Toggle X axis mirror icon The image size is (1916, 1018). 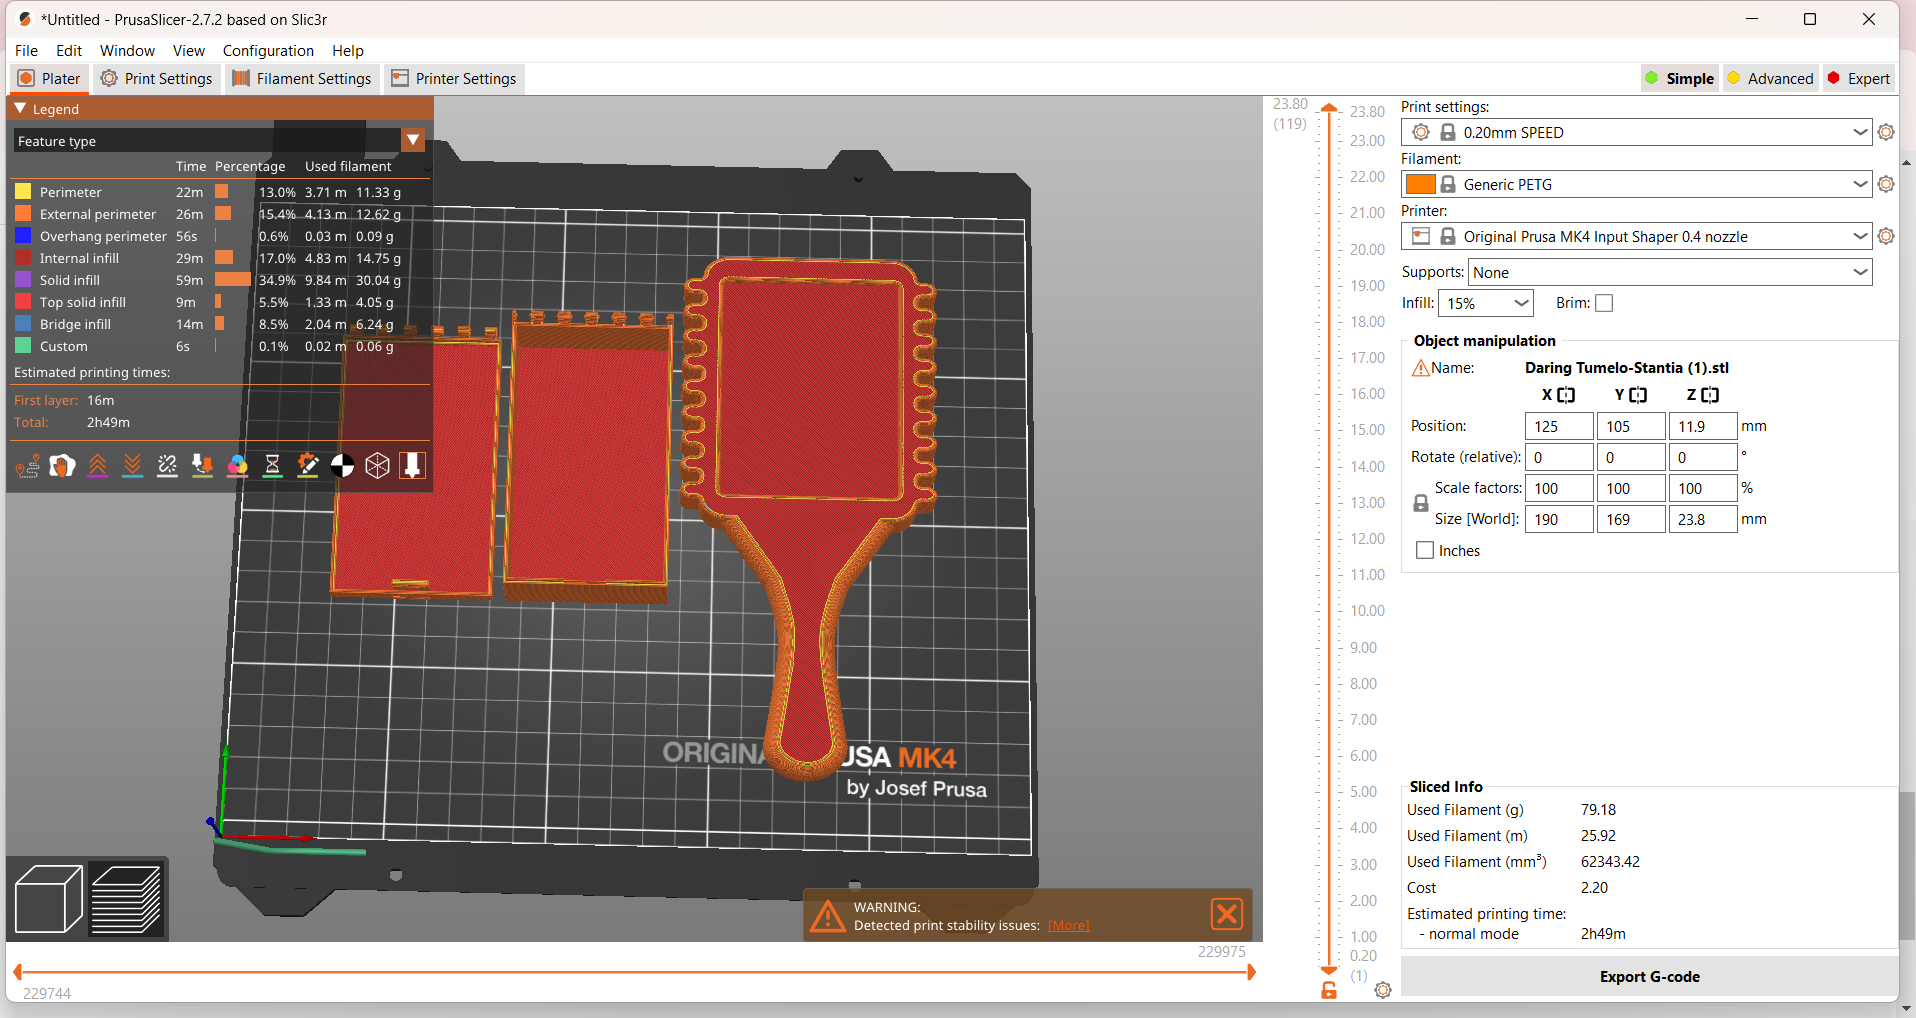point(1566,395)
